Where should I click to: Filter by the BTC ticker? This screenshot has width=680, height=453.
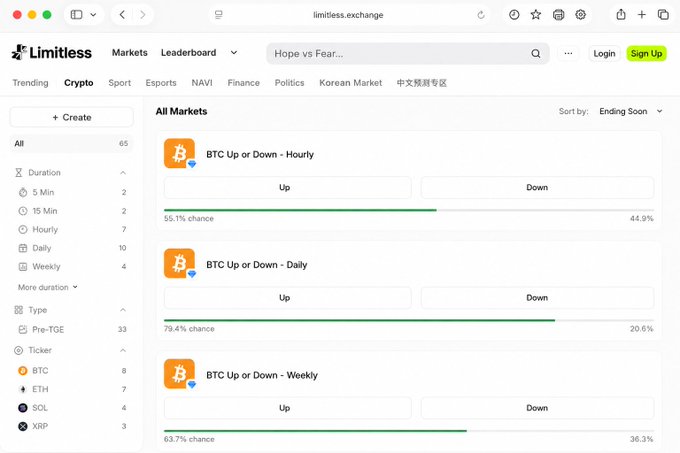pos(72,371)
